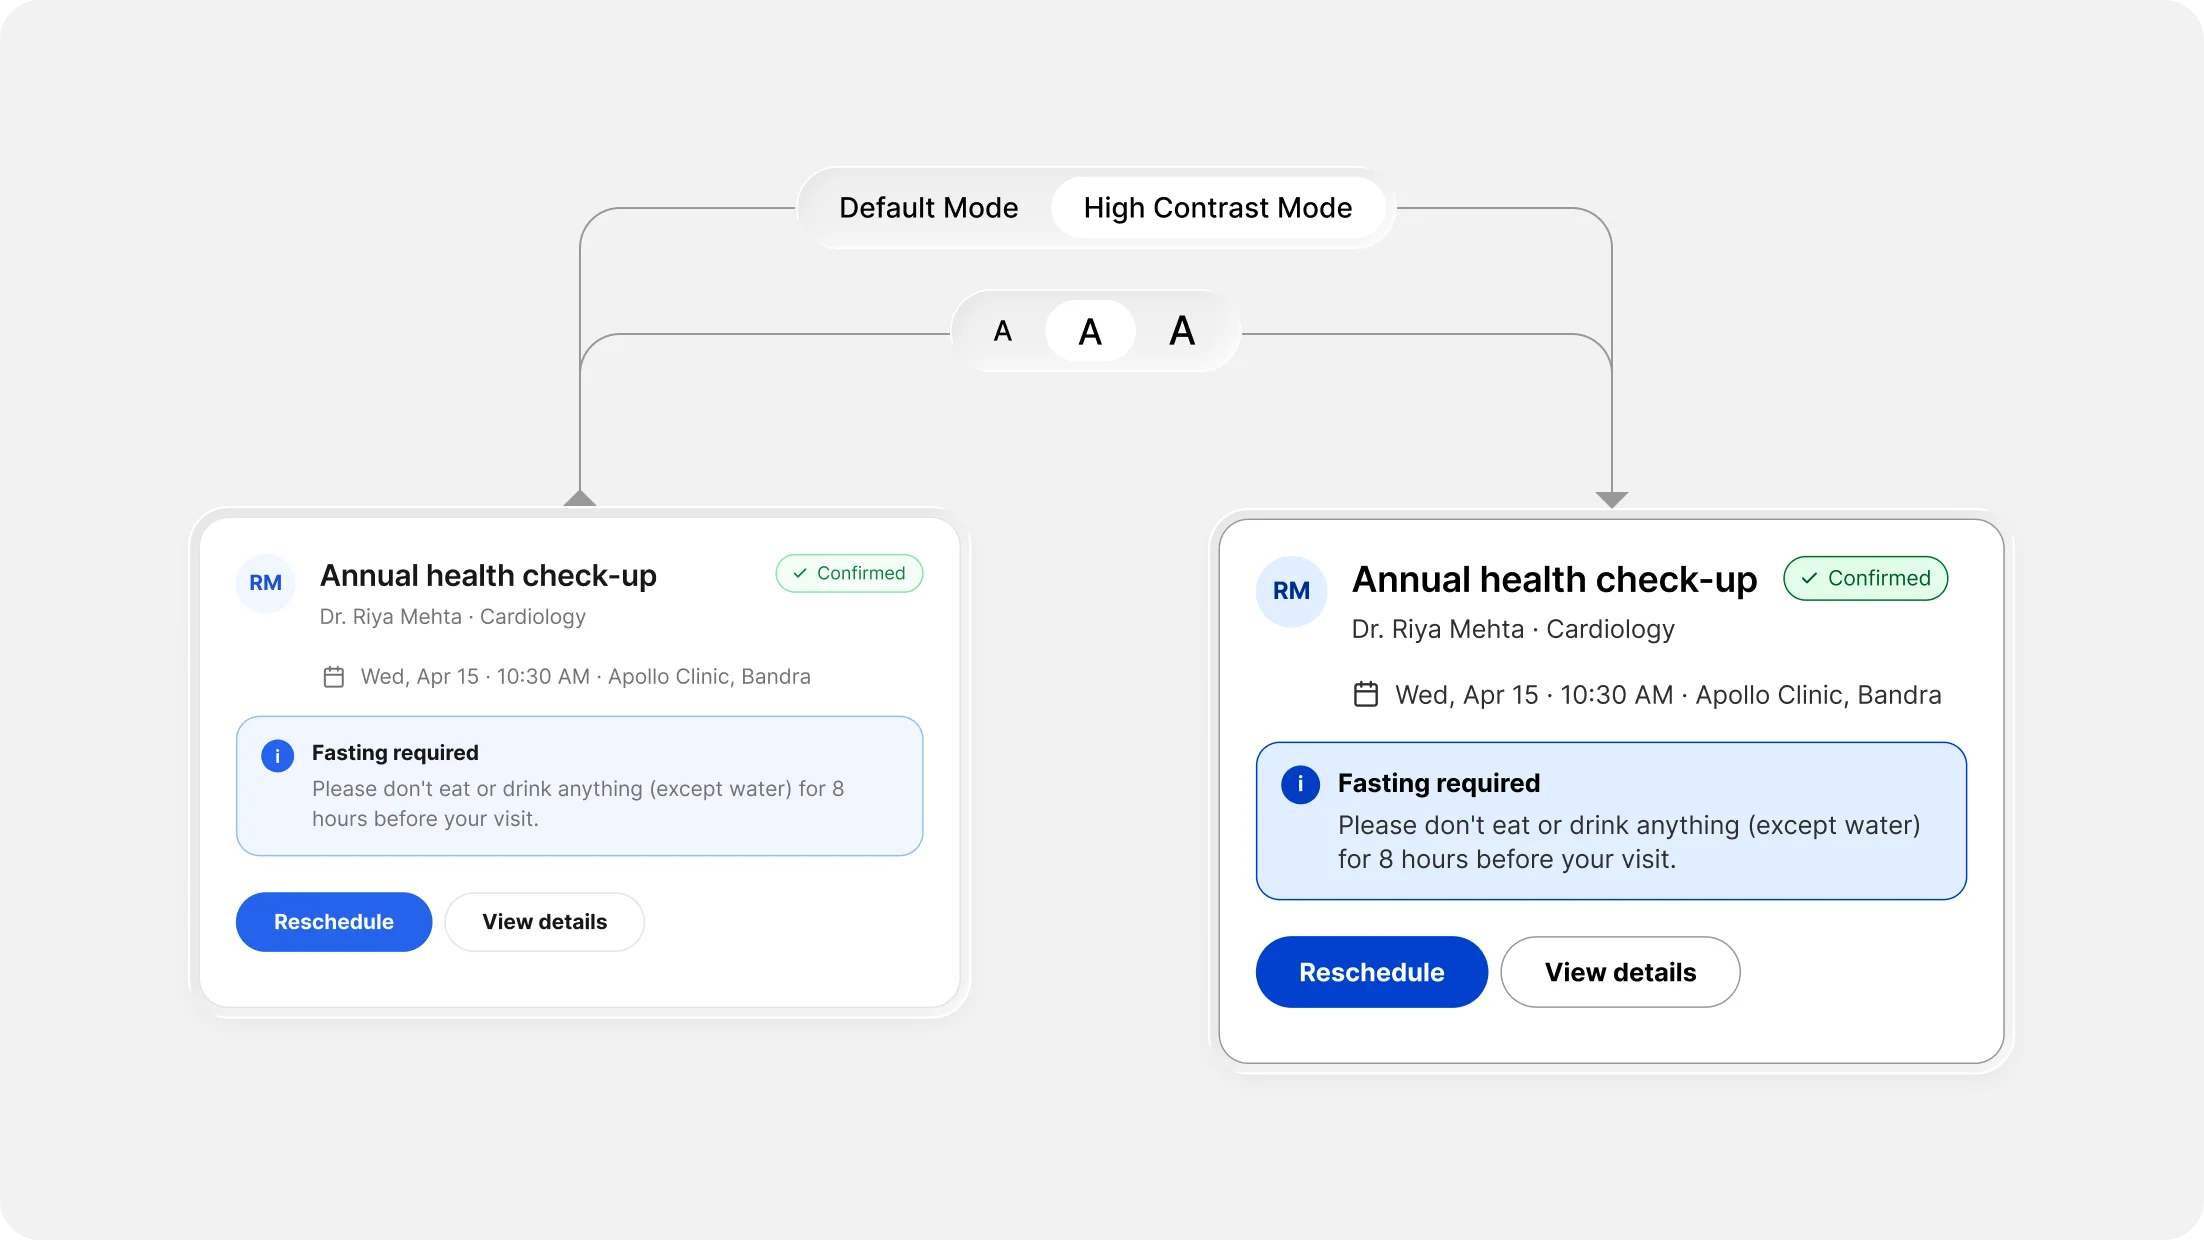Select the smallest A text size option
This screenshot has width=2204, height=1240.
[x=1003, y=331]
